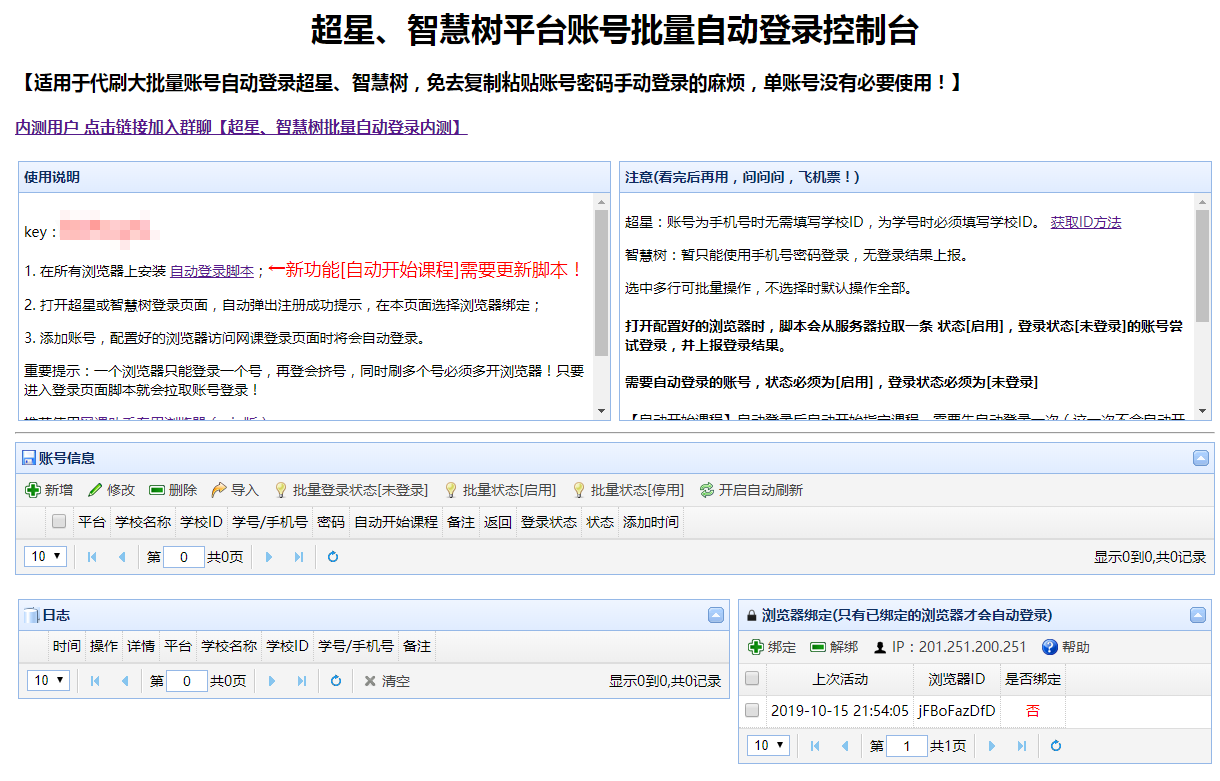This screenshot has height=781, width=1220.
Task: Click the 否 binding status cell
Action: tap(1033, 711)
